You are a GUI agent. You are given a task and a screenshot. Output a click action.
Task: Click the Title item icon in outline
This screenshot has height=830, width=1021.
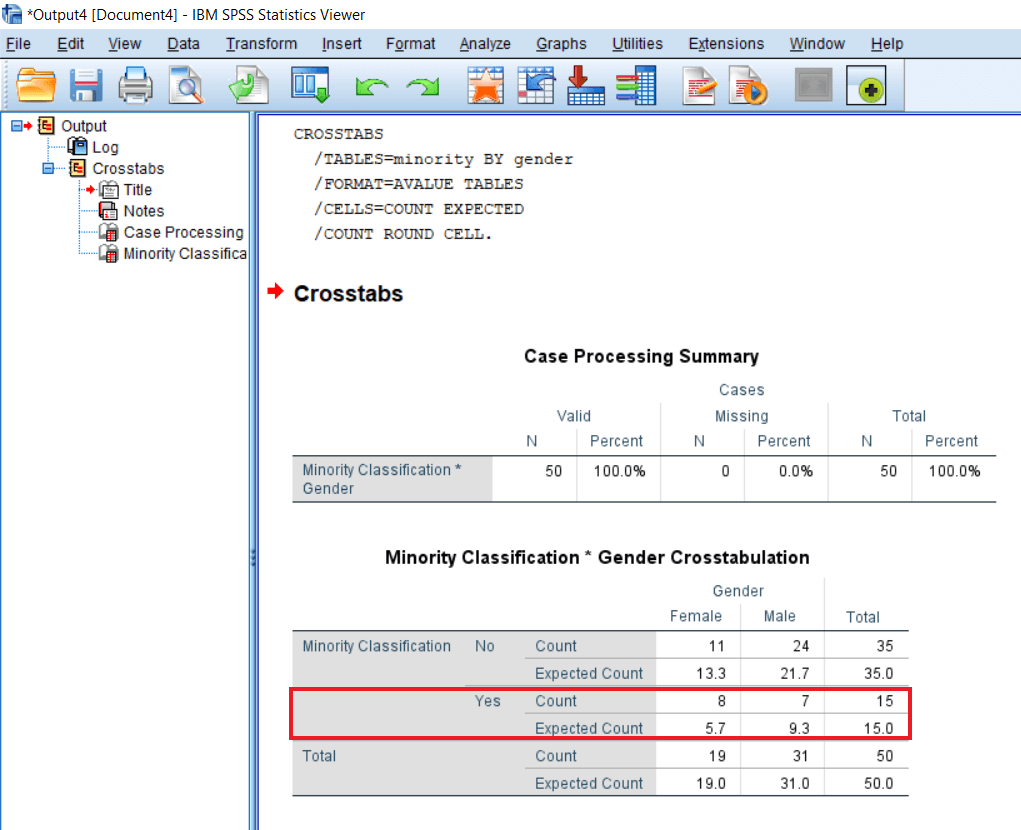tap(109, 189)
